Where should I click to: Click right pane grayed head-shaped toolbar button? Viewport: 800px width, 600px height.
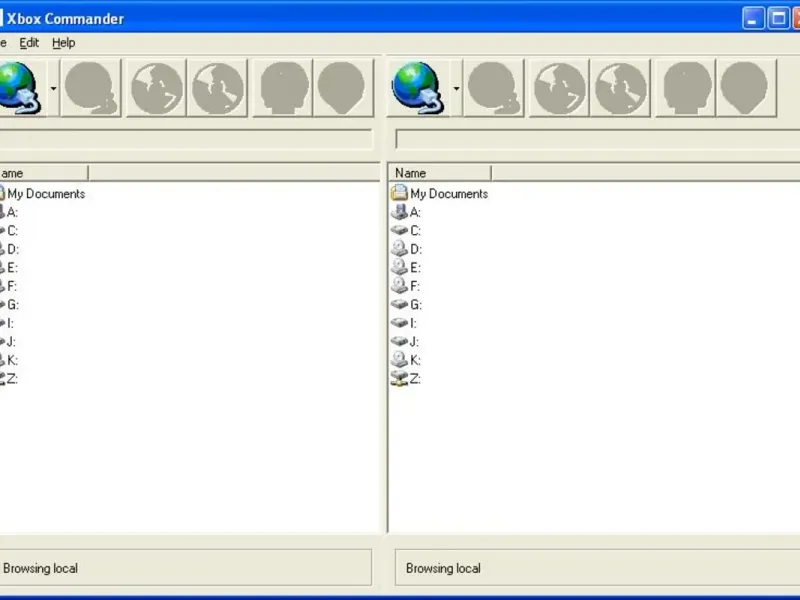coord(686,88)
